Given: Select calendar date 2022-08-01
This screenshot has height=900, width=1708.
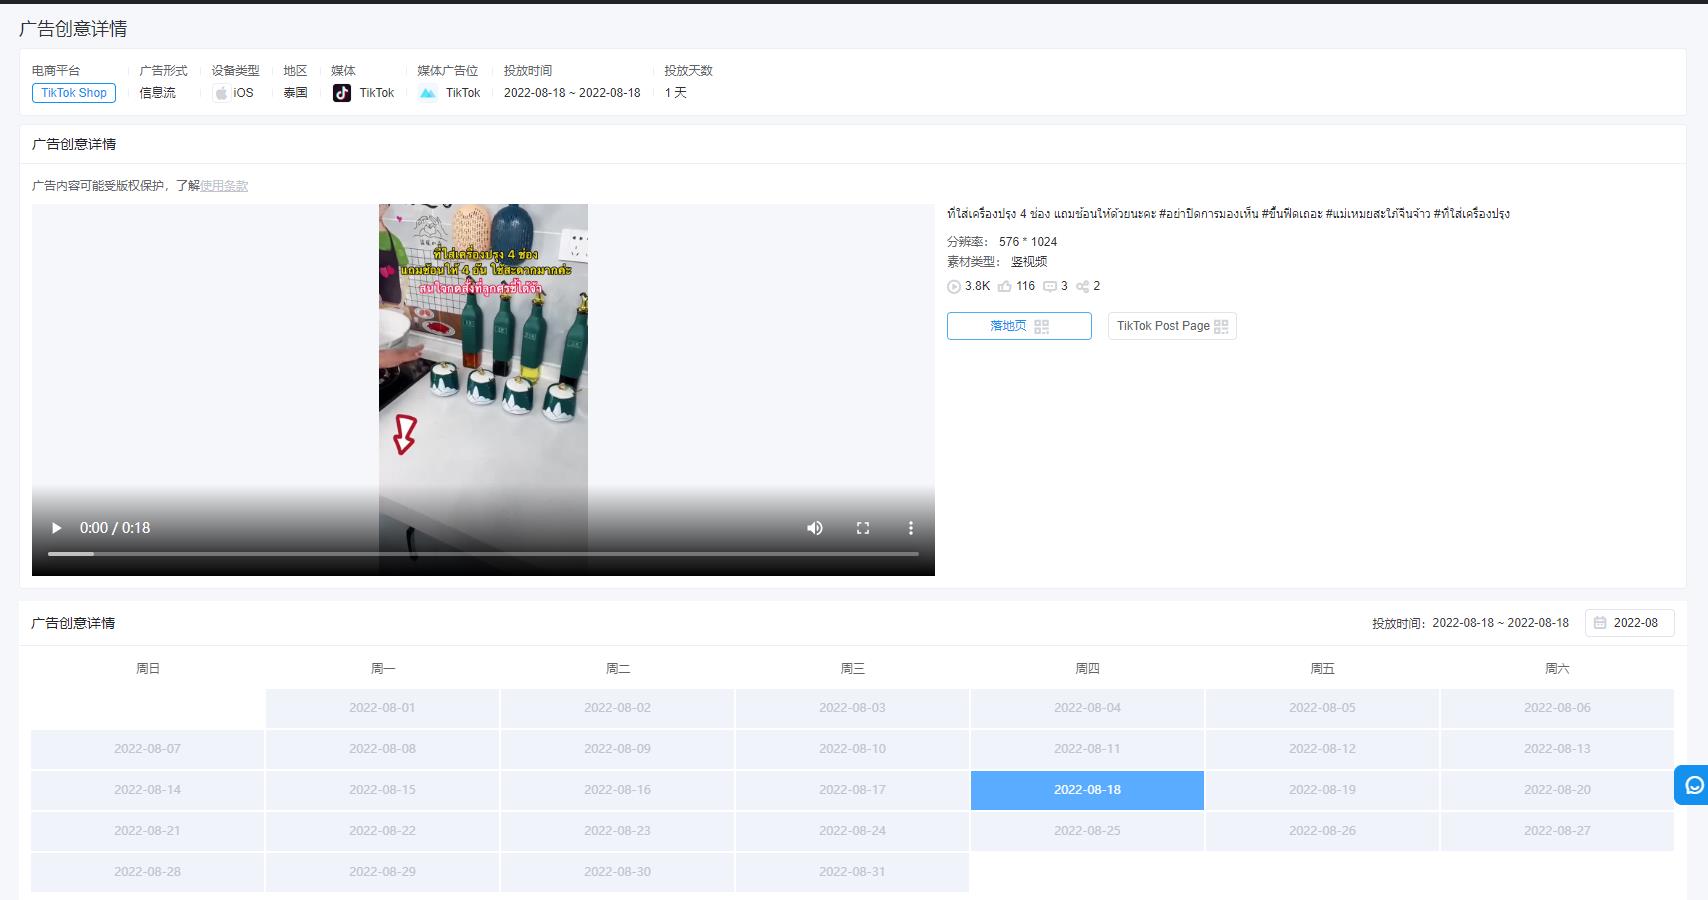Looking at the screenshot, I should [382, 708].
